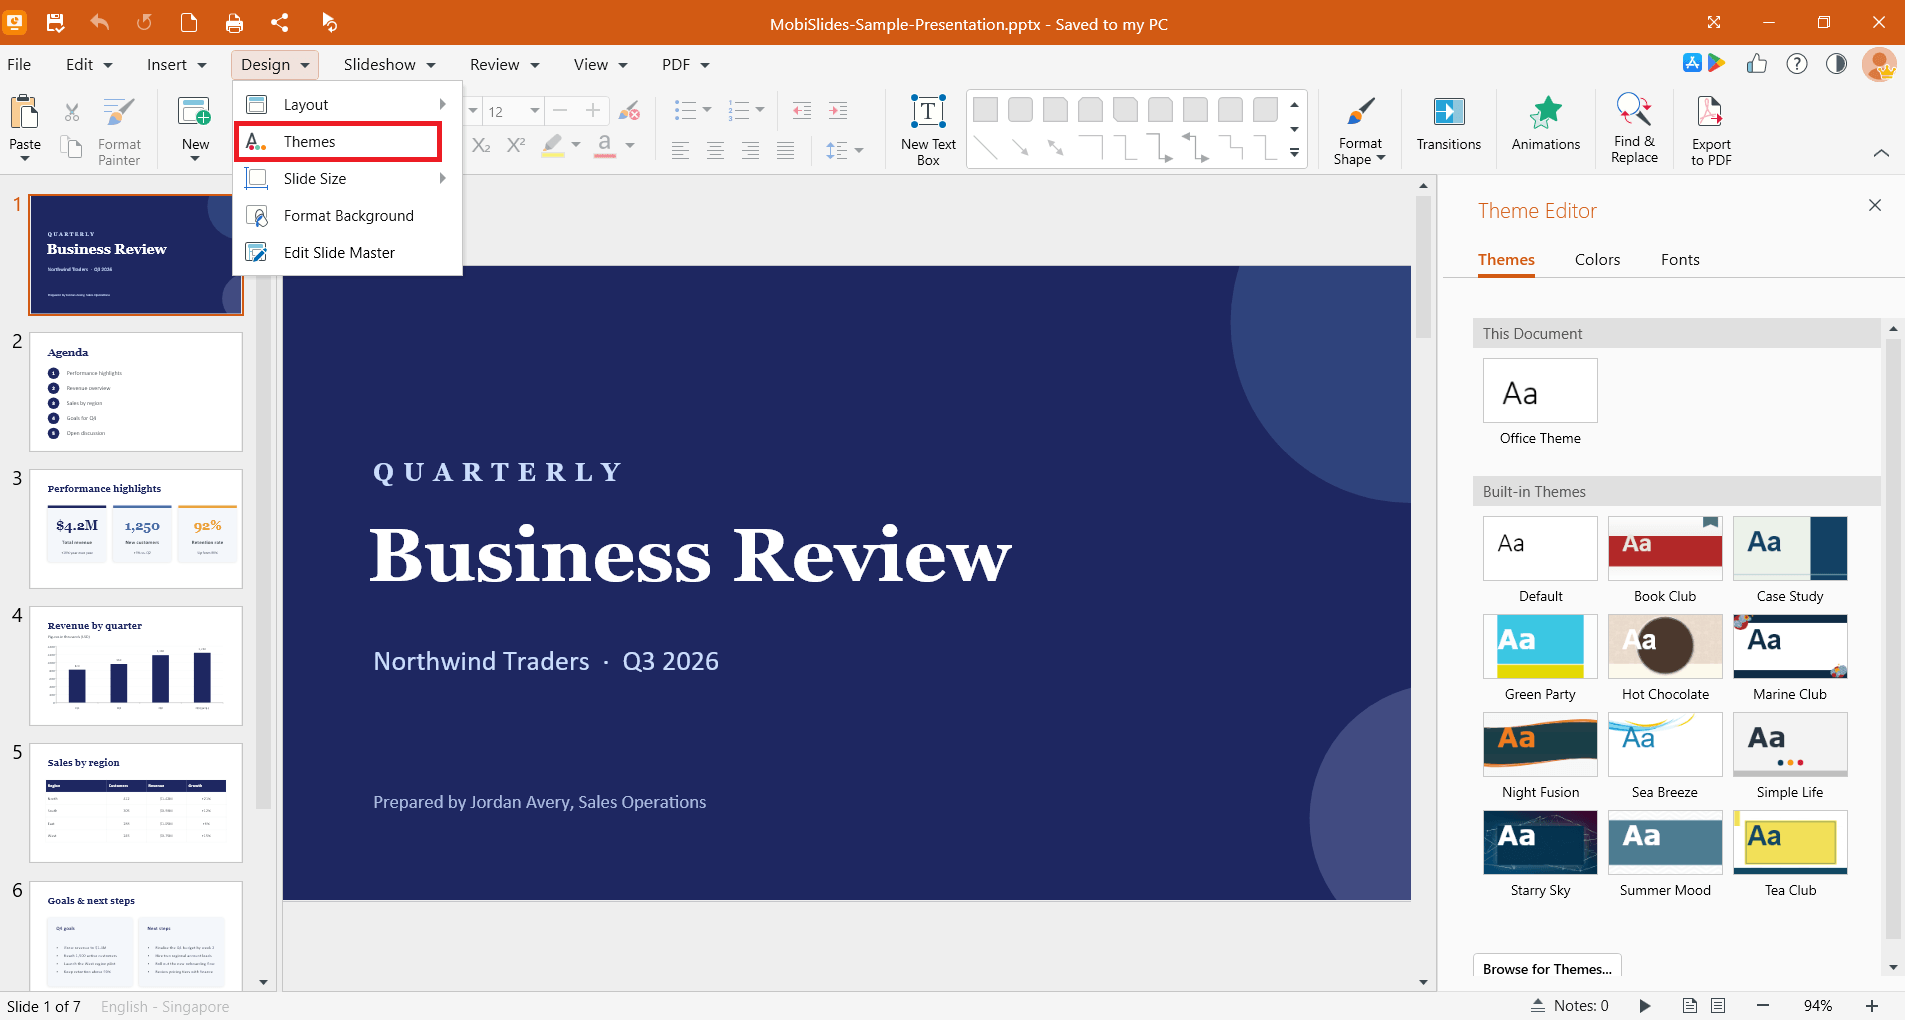Zoom in with the plus button
Image resolution: width=1905 pixels, height=1020 pixels.
point(1872,1006)
